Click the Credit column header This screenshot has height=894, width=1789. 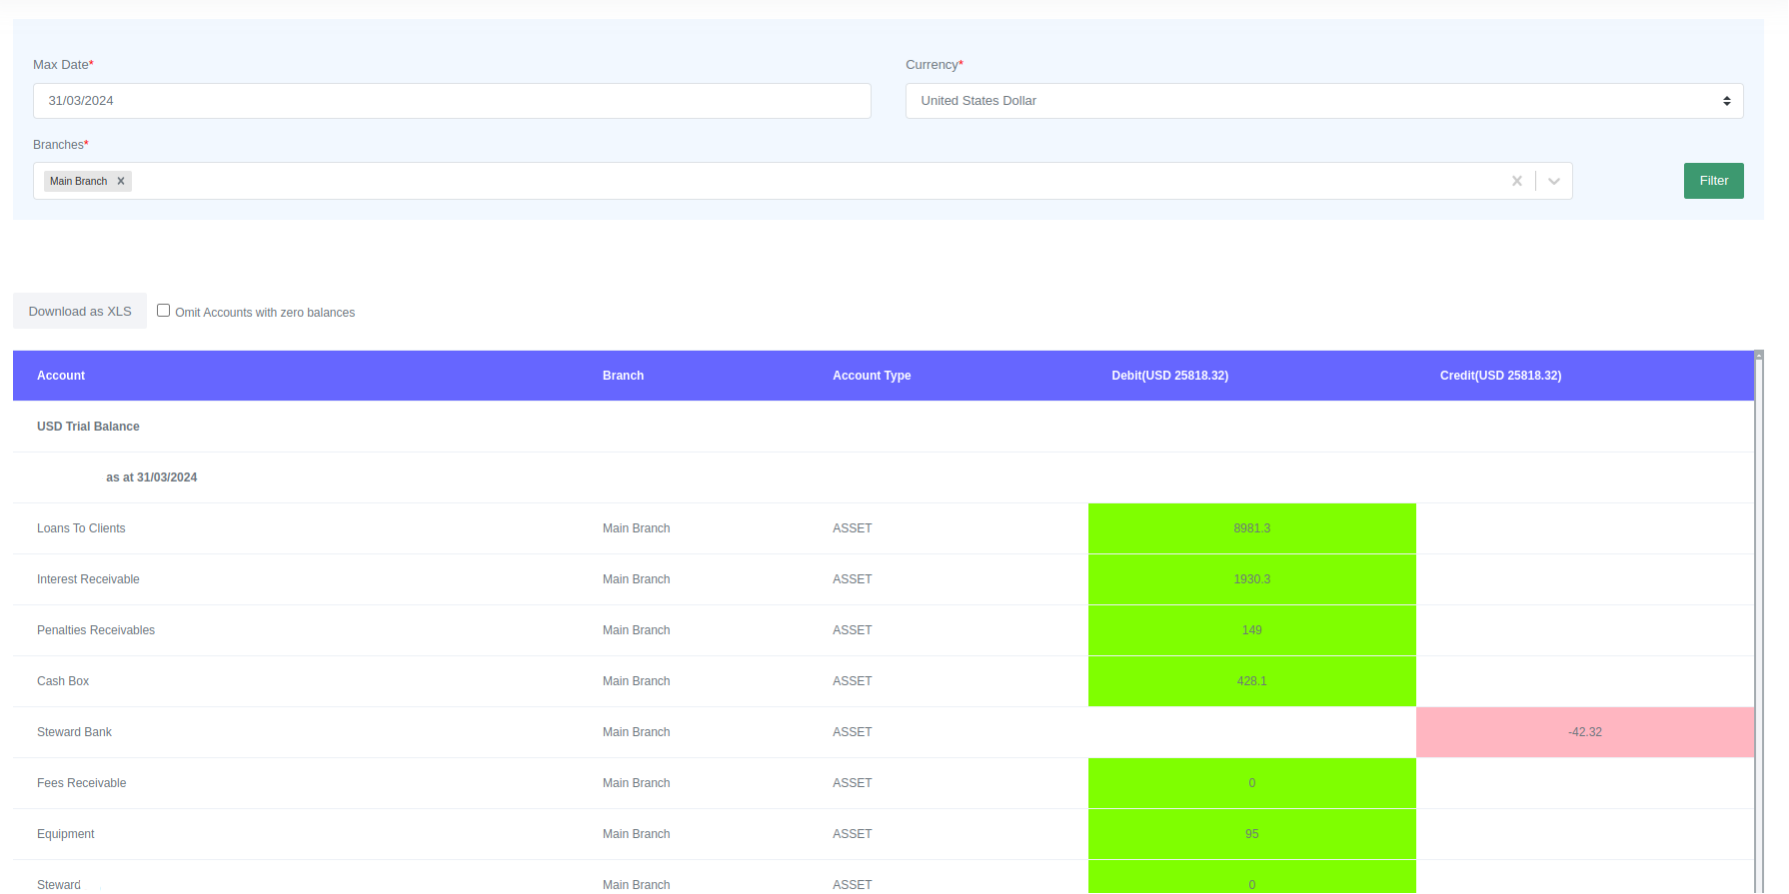[x=1500, y=376]
